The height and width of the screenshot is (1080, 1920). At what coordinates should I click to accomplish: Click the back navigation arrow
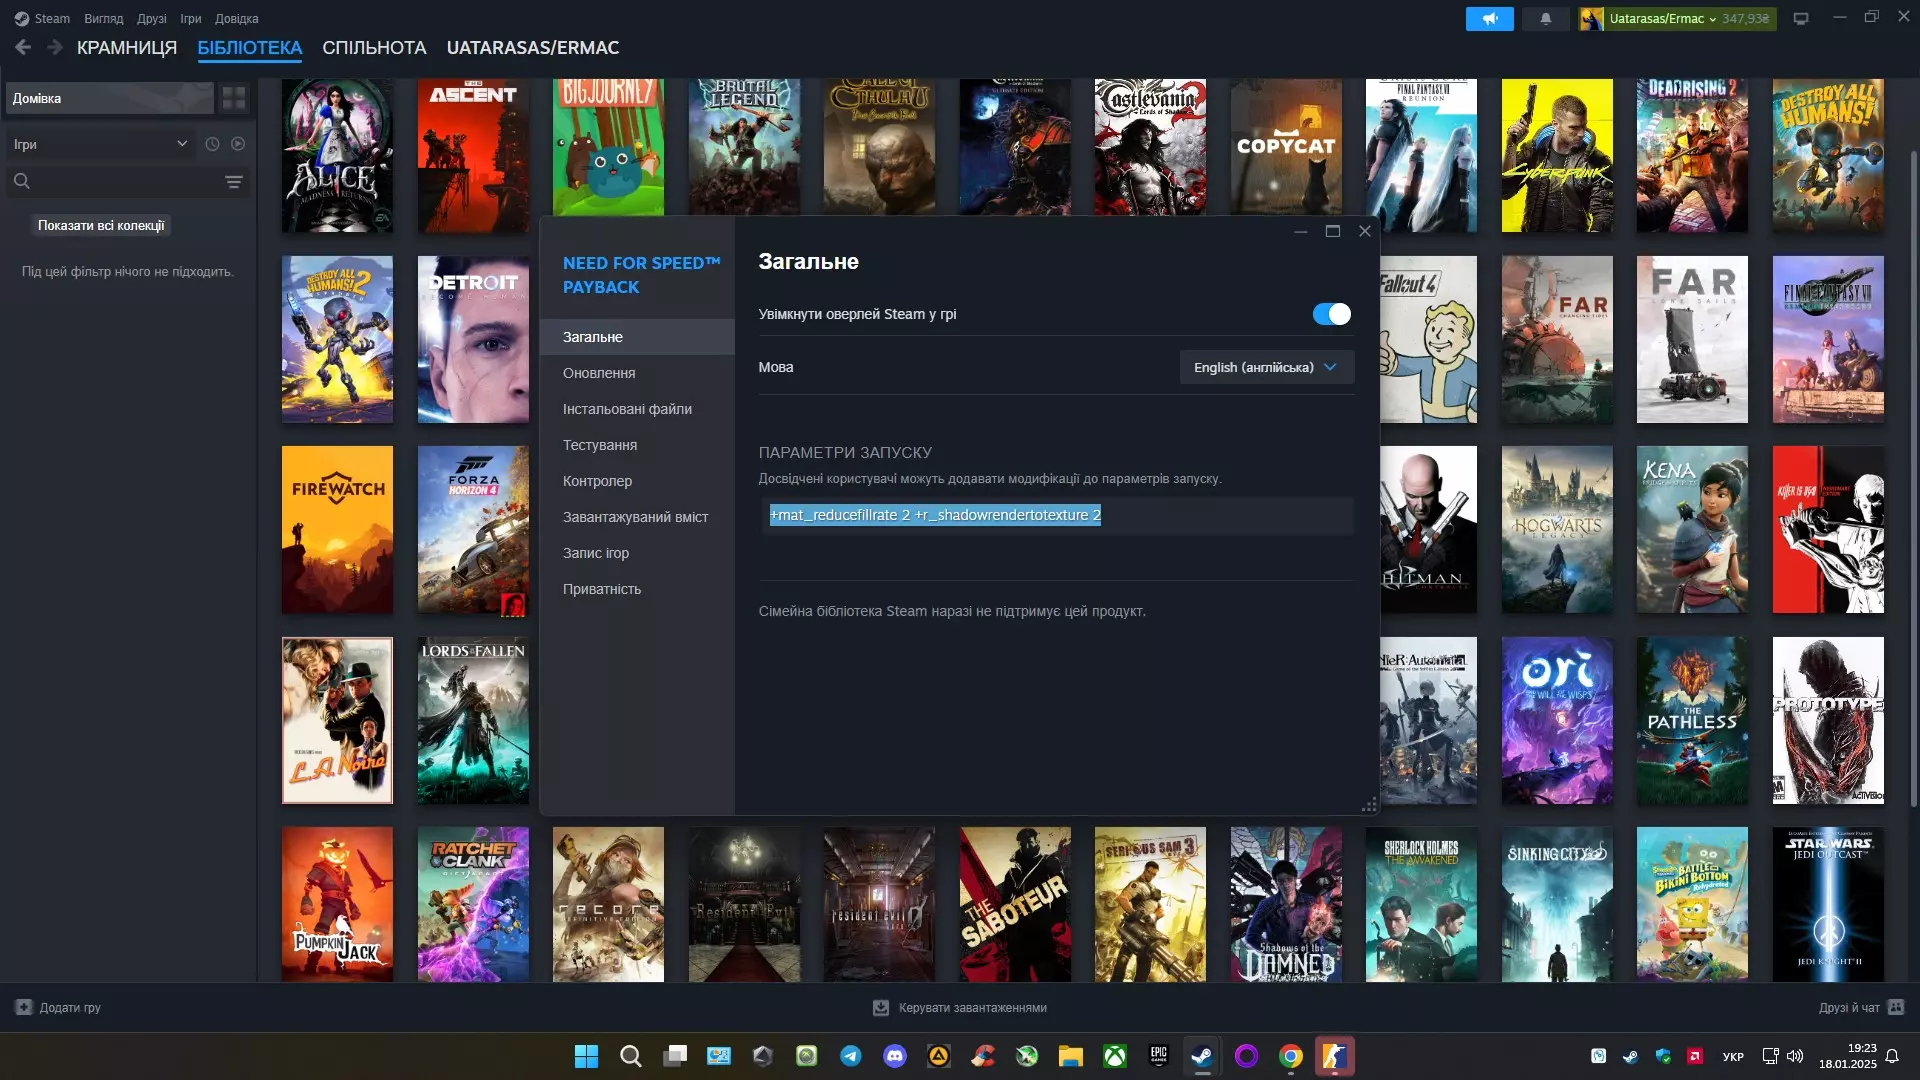click(x=23, y=47)
